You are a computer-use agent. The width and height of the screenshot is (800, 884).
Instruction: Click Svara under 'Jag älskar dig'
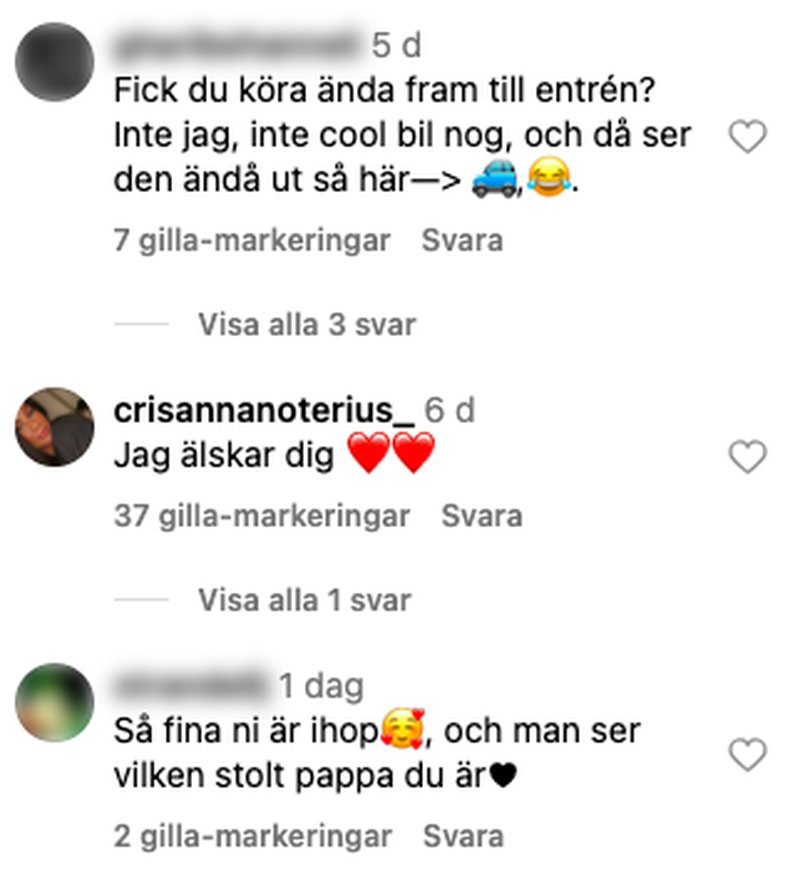point(481,516)
